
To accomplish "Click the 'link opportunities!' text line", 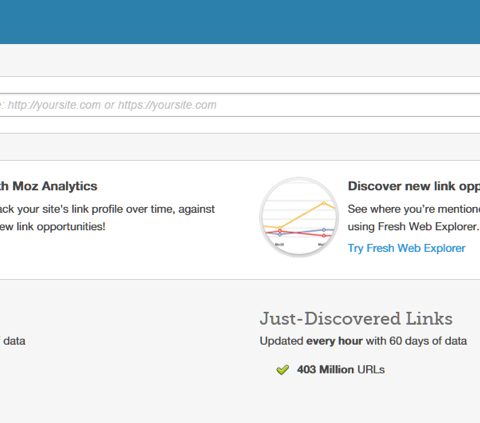I will [x=53, y=227].
